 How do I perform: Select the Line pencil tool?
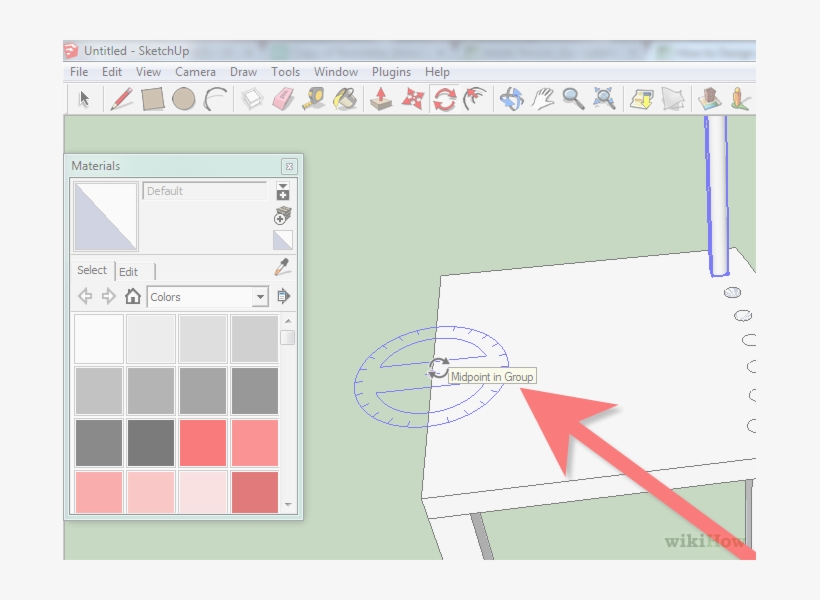click(121, 99)
